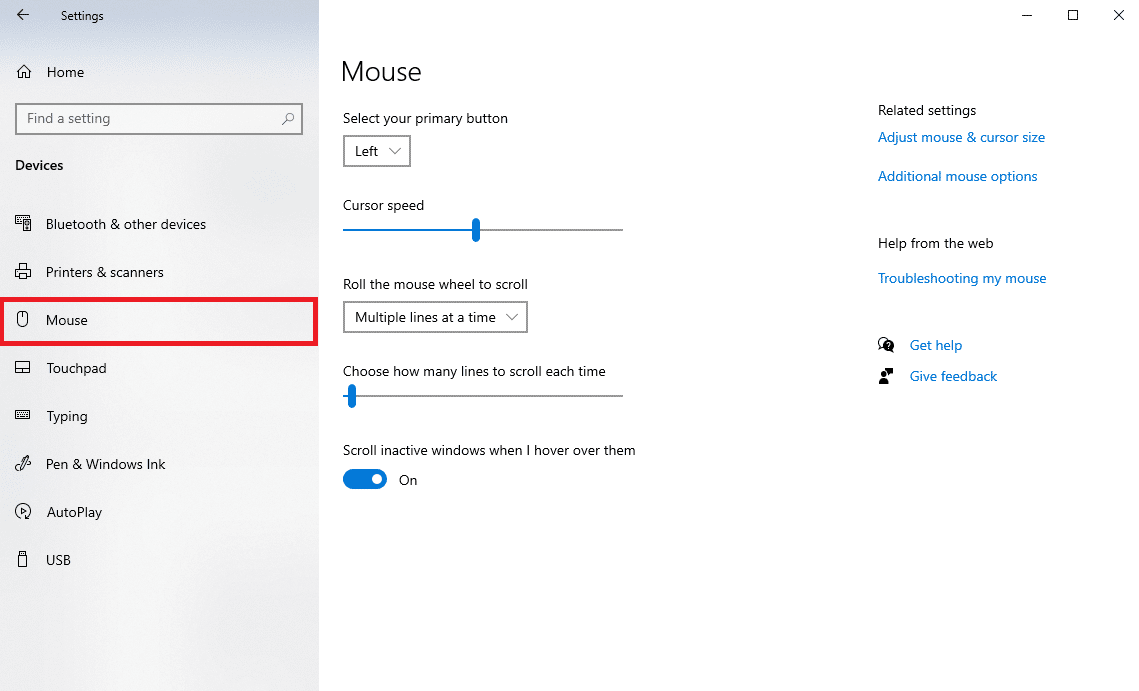Click the Bluetooth & other devices icon

[23, 223]
